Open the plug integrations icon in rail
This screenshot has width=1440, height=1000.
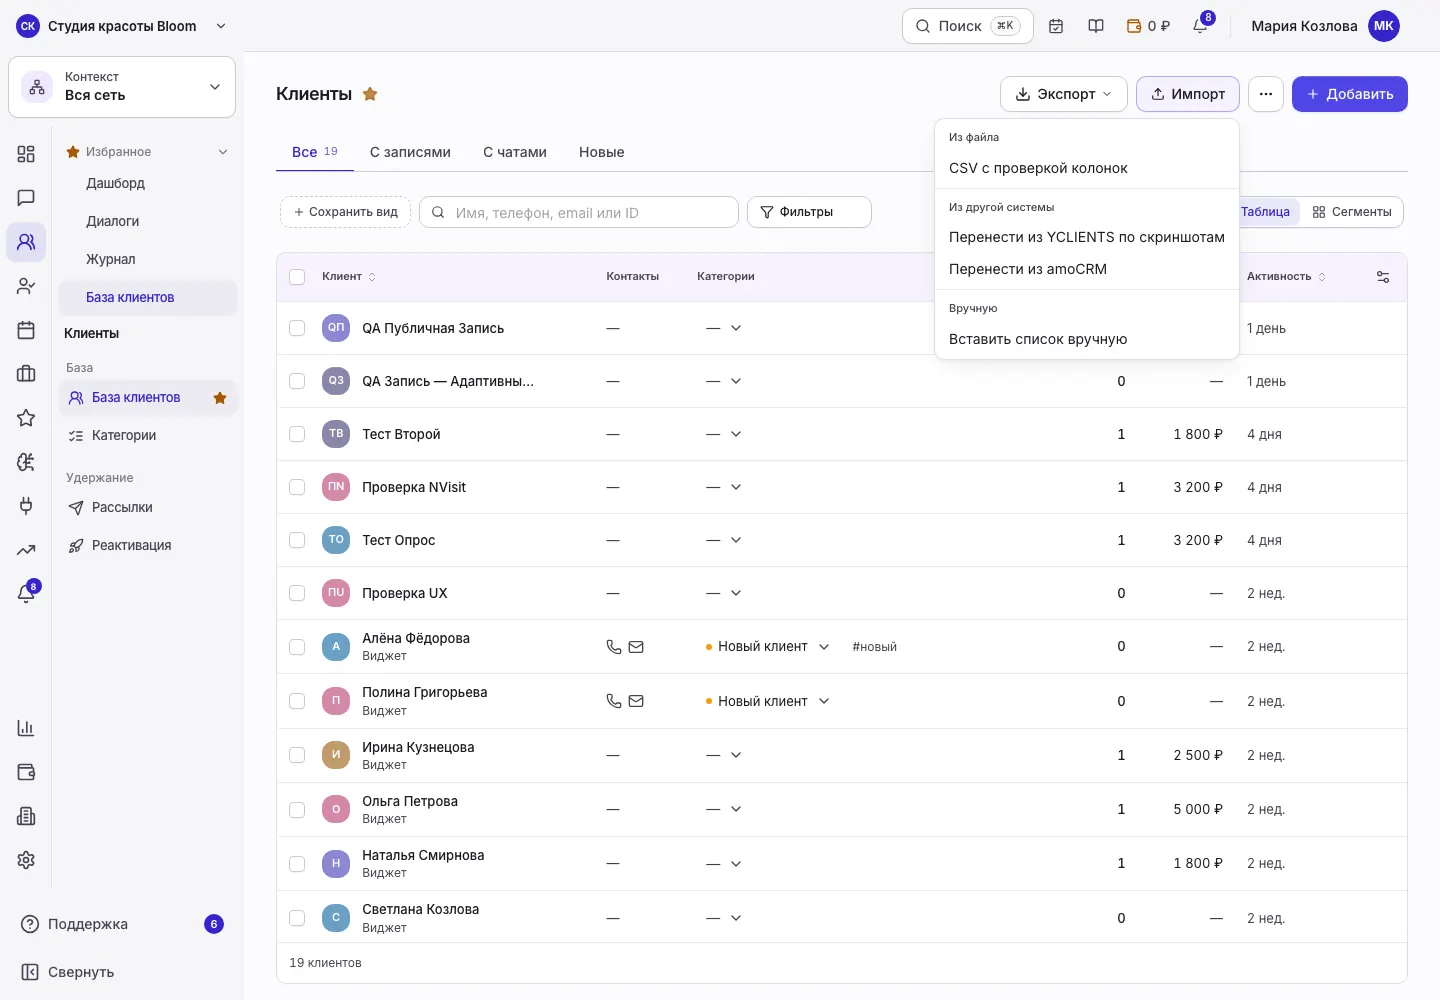pos(26,506)
